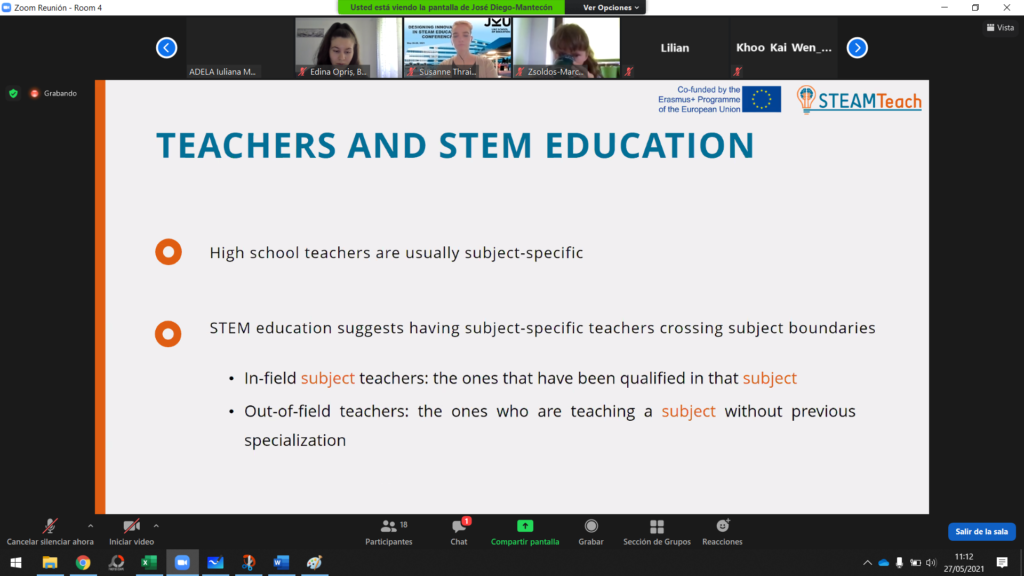Expand video options arrow beside camera
Screen dimensions: 1024x576
(156, 525)
